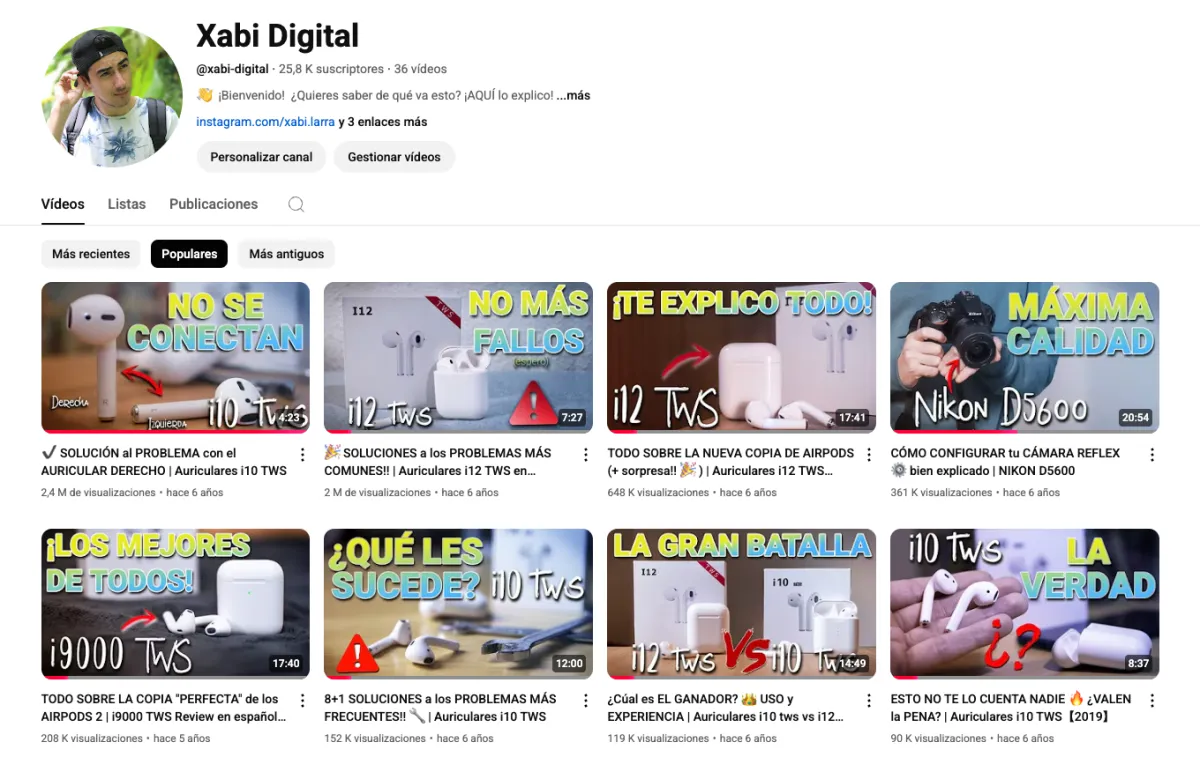Viewport: 1200px width, 757px height.
Task: Click the '208 K visualizaciones' text
Action: point(92,738)
